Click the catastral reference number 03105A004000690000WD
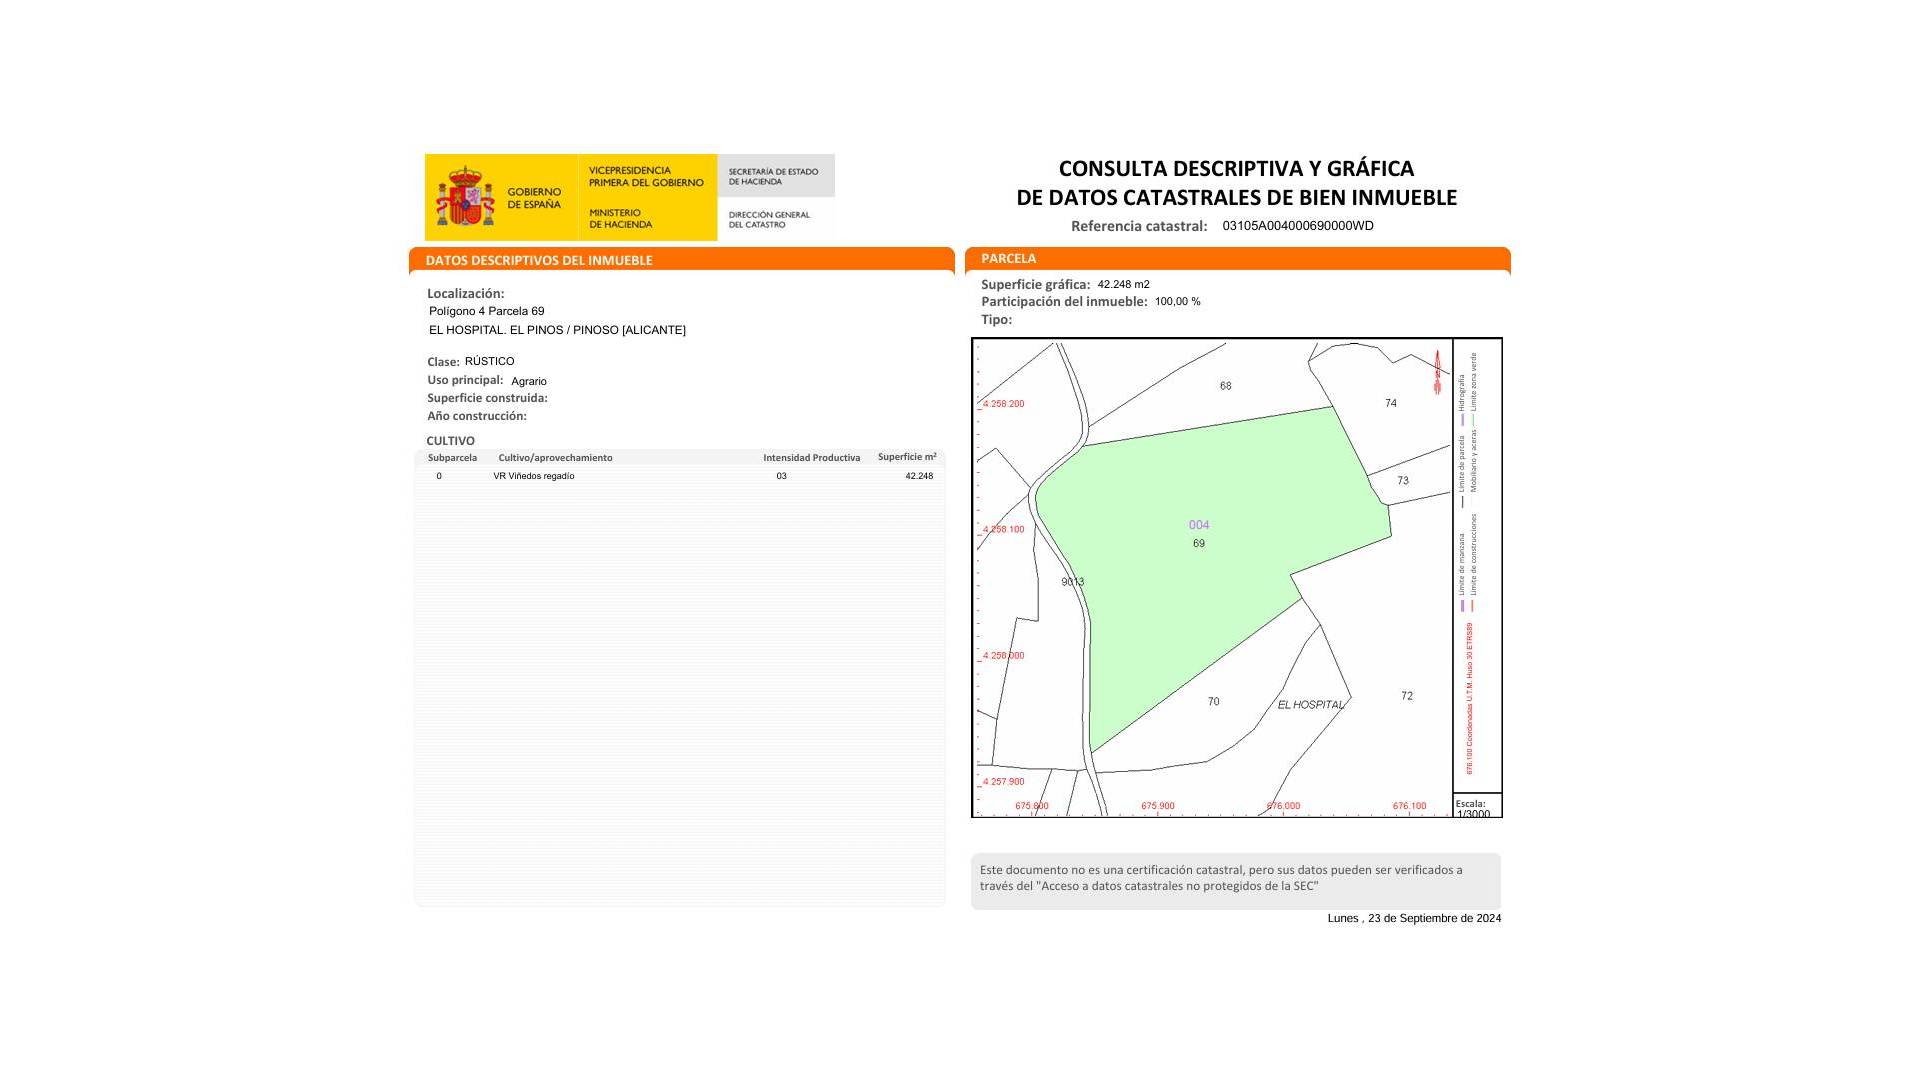 (1297, 226)
